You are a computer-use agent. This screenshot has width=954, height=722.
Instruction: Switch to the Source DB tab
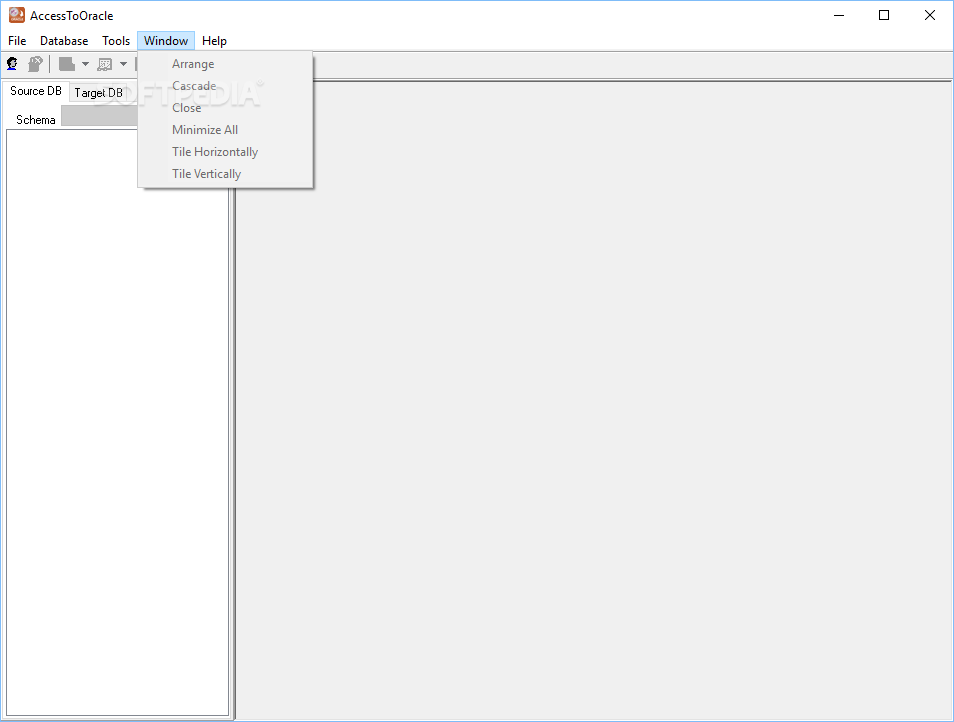[36, 91]
